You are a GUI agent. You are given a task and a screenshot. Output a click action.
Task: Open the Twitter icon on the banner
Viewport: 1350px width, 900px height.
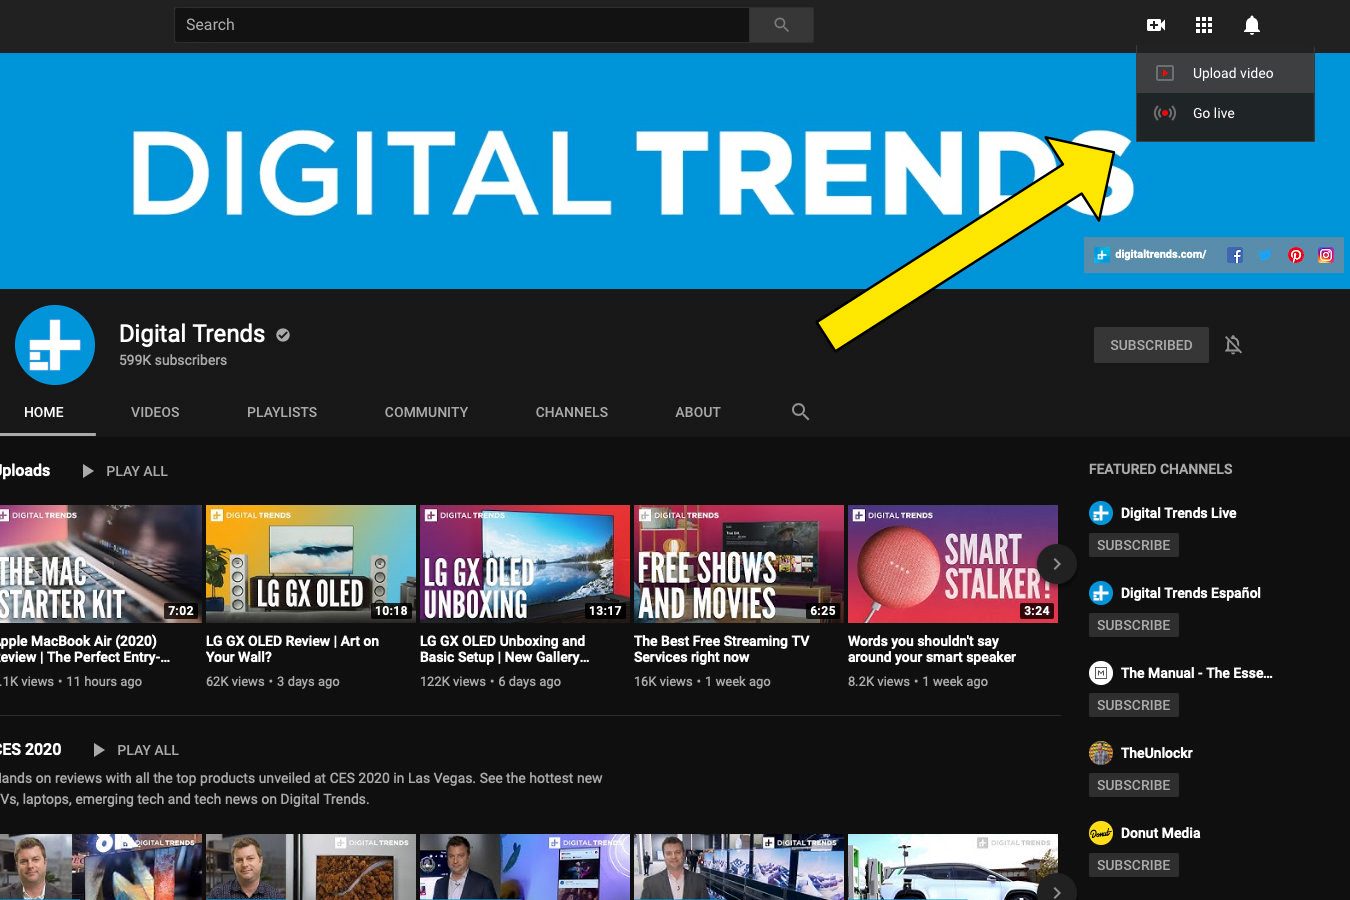click(x=1265, y=255)
